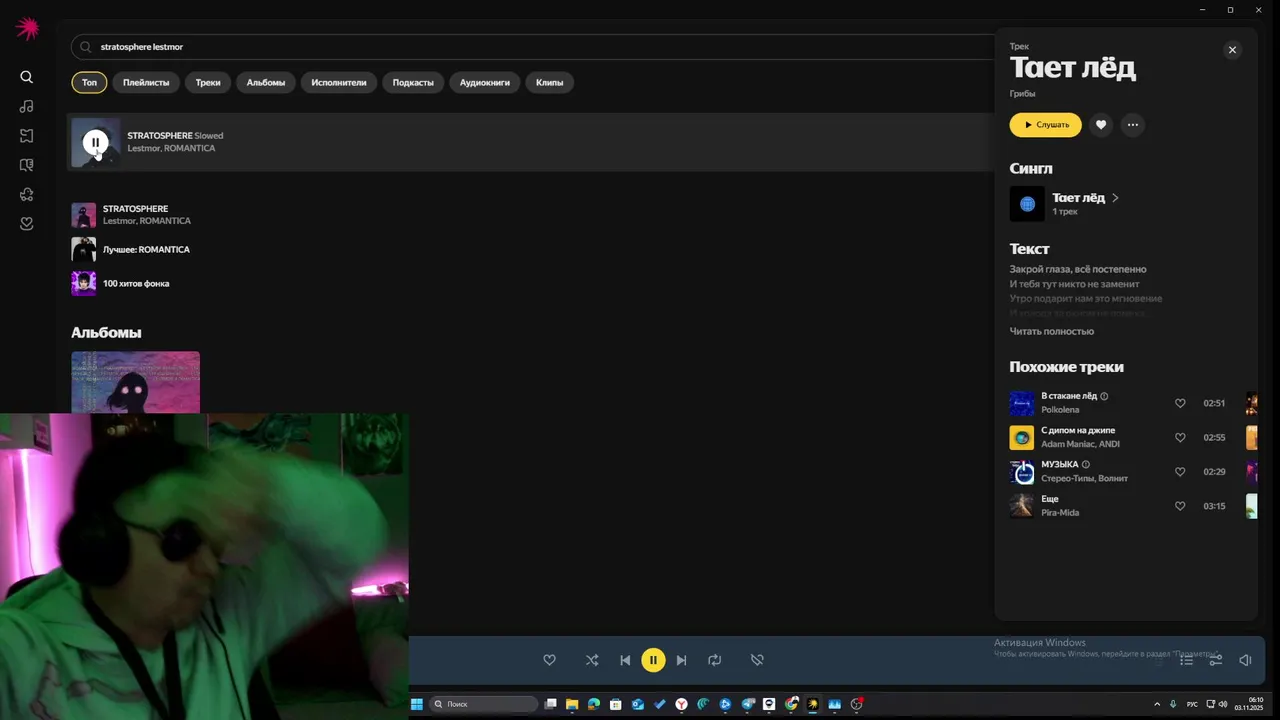The width and height of the screenshot is (1280, 720).
Task: Open File Explorer from taskbar
Action: pos(572,704)
